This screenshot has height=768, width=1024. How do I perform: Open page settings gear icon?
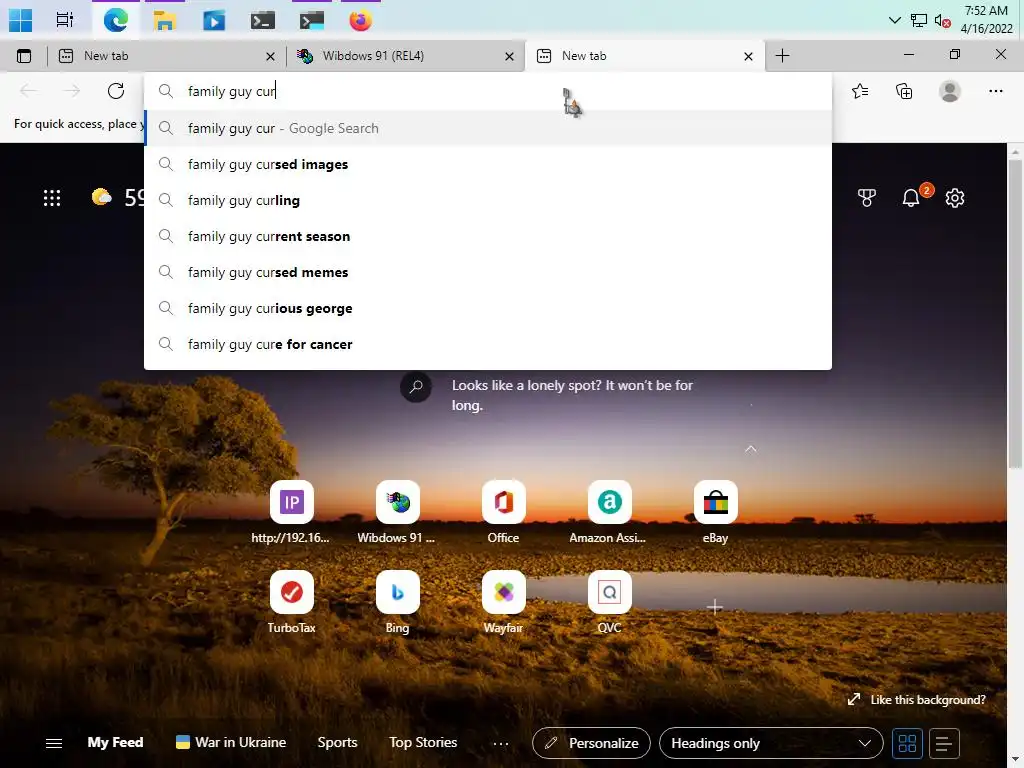tap(955, 198)
